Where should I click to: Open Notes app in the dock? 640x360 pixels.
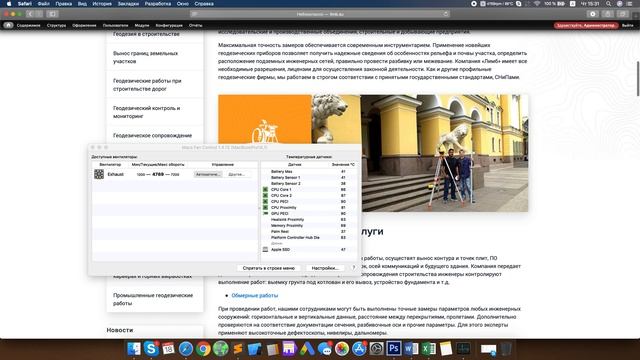(446, 349)
